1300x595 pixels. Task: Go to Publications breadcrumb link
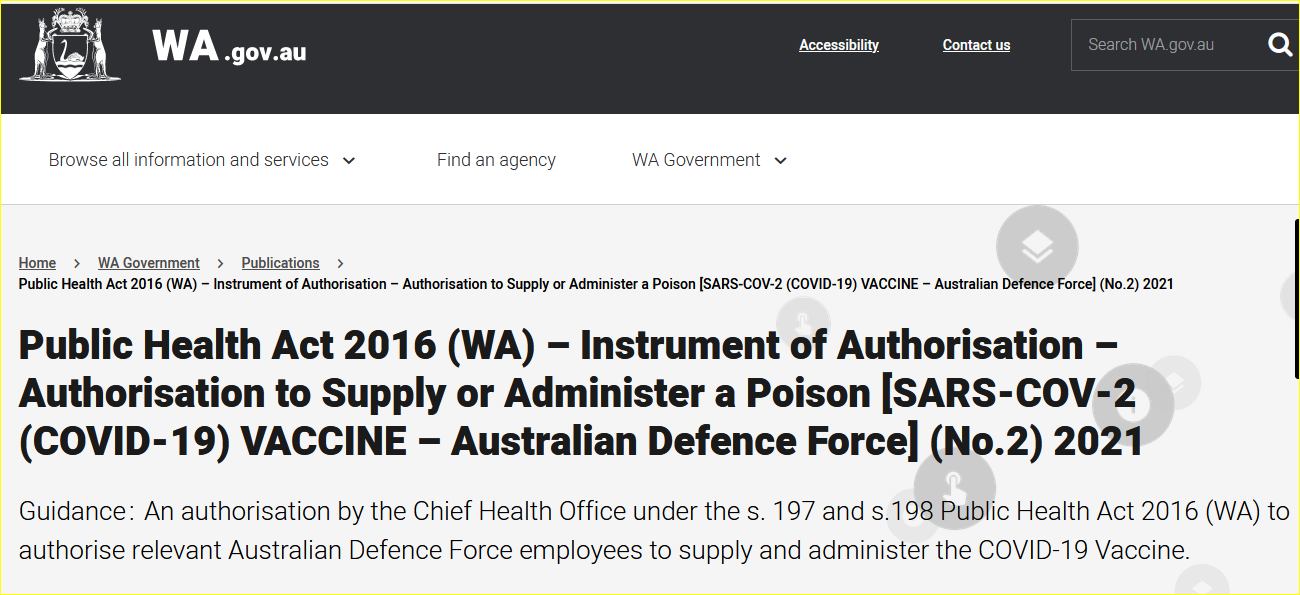coord(280,263)
